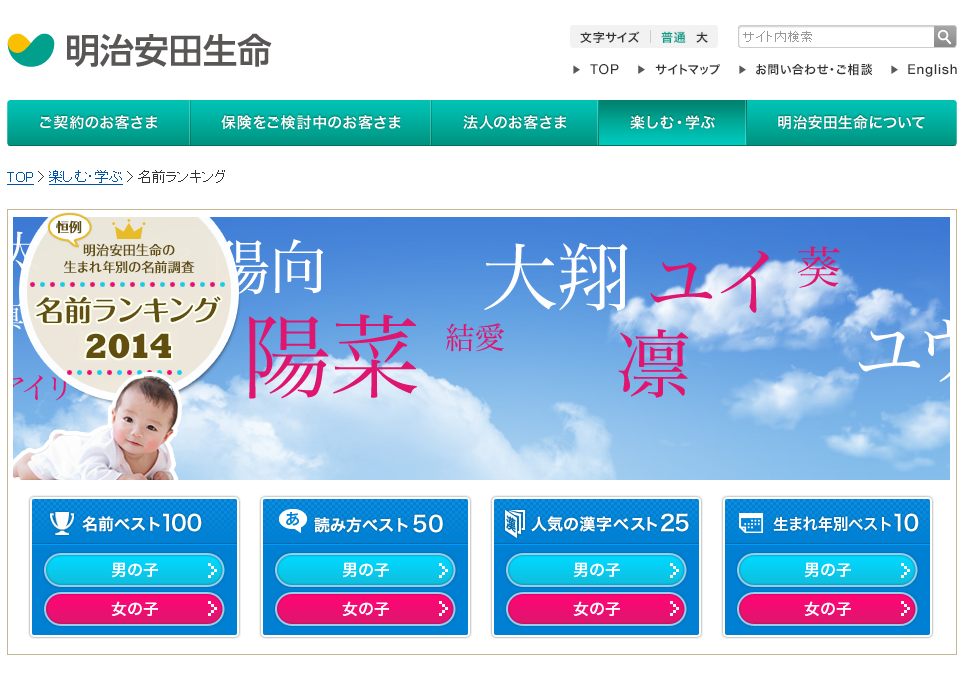The height and width of the screenshot is (682, 960).
Task: Click the calendar icon beside 生まれ年別ベスト10
Action: coord(751,523)
